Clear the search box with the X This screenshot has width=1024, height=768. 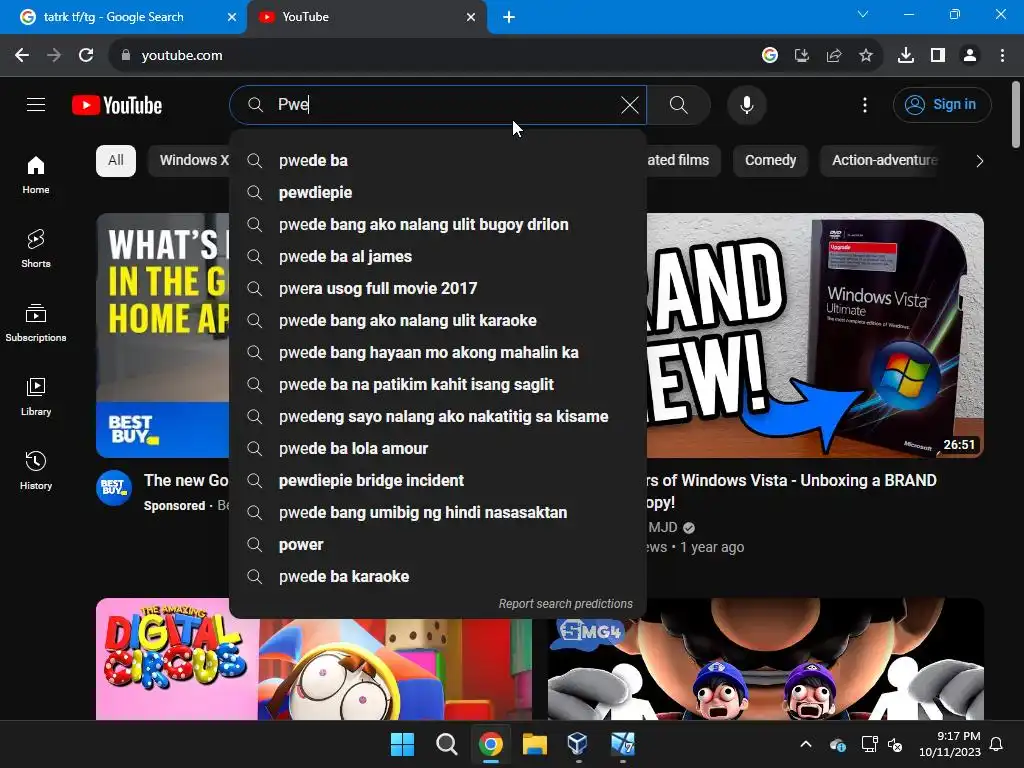(630, 104)
